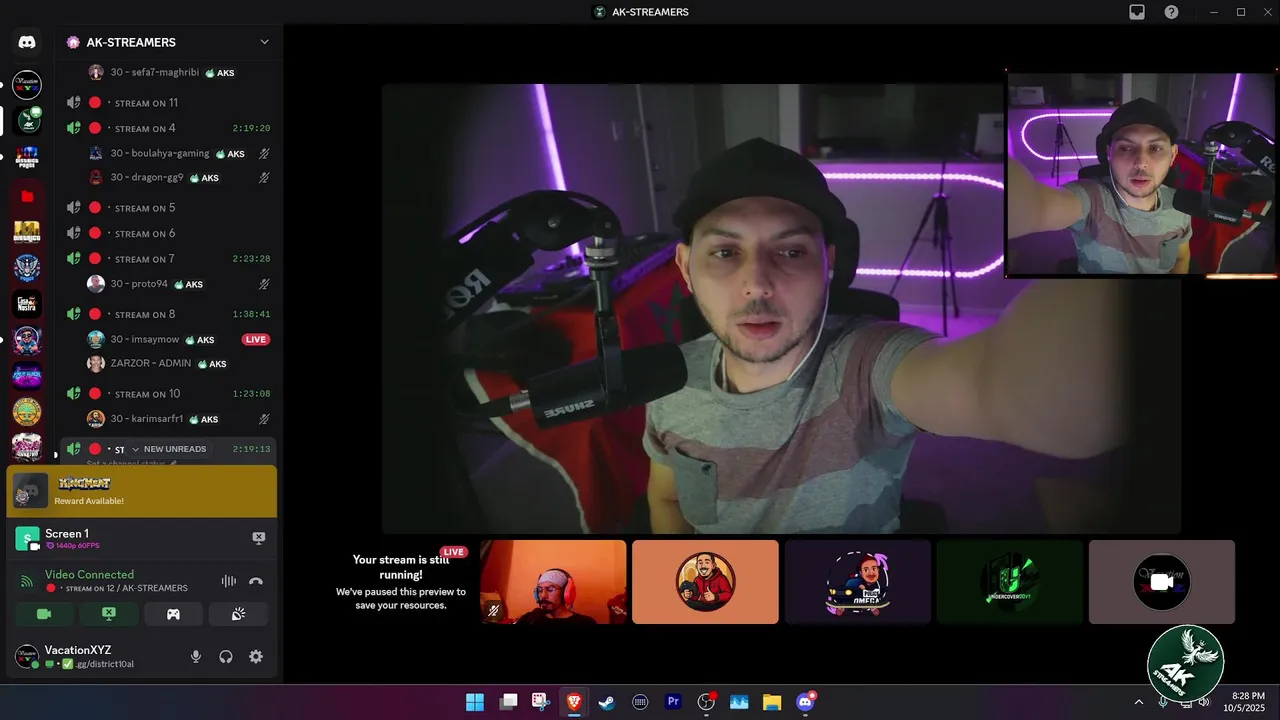Open VacationXYZ user avatar
1280x720 pixels.
pos(27,657)
